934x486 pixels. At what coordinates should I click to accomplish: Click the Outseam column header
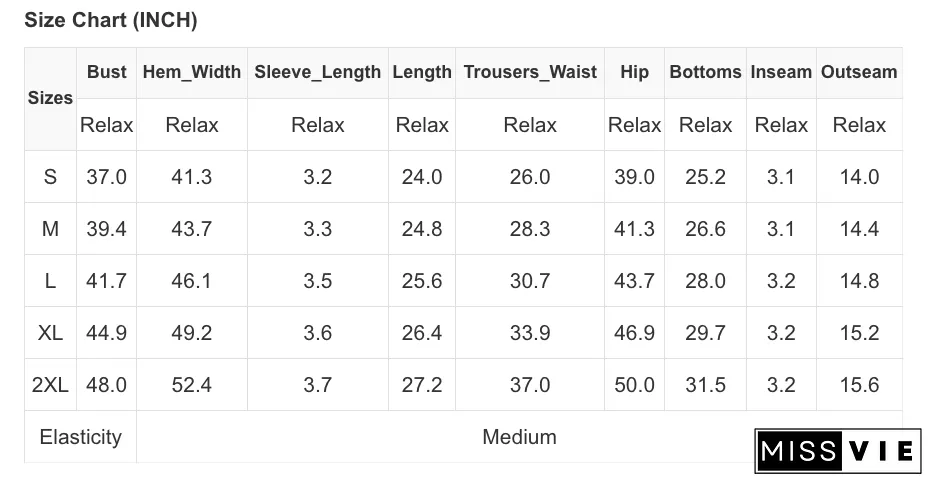coord(859,72)
